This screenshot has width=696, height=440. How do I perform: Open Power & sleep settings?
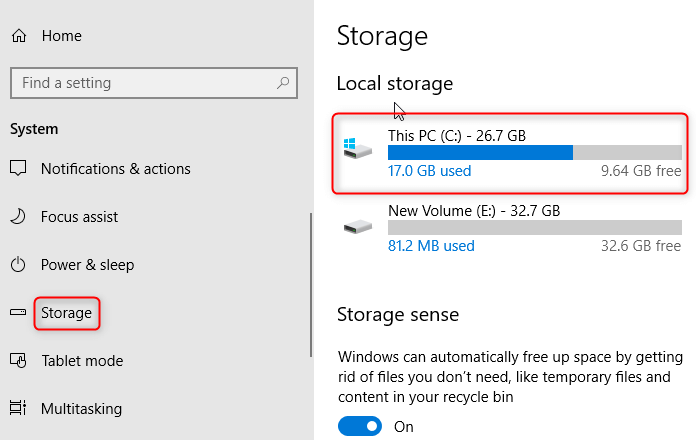click(x=87, y=265)
